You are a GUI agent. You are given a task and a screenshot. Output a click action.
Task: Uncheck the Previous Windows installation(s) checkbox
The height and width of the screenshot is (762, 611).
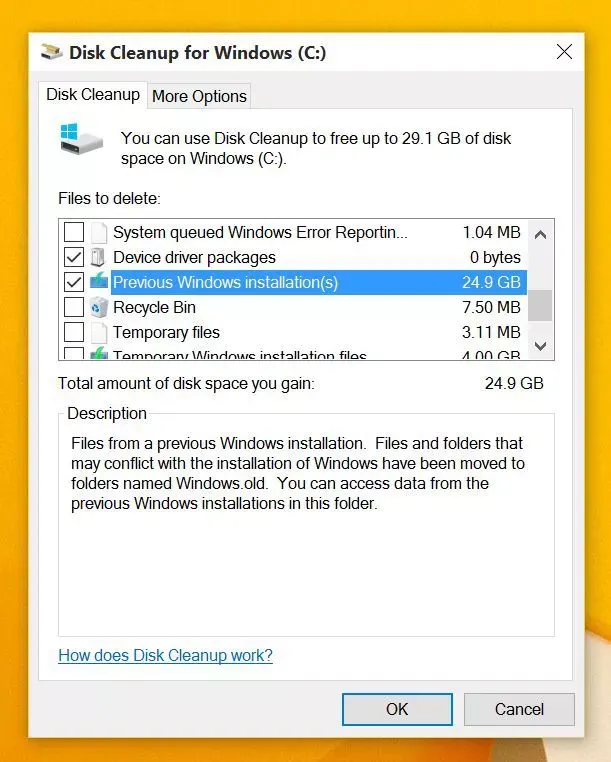pos(74,282)
